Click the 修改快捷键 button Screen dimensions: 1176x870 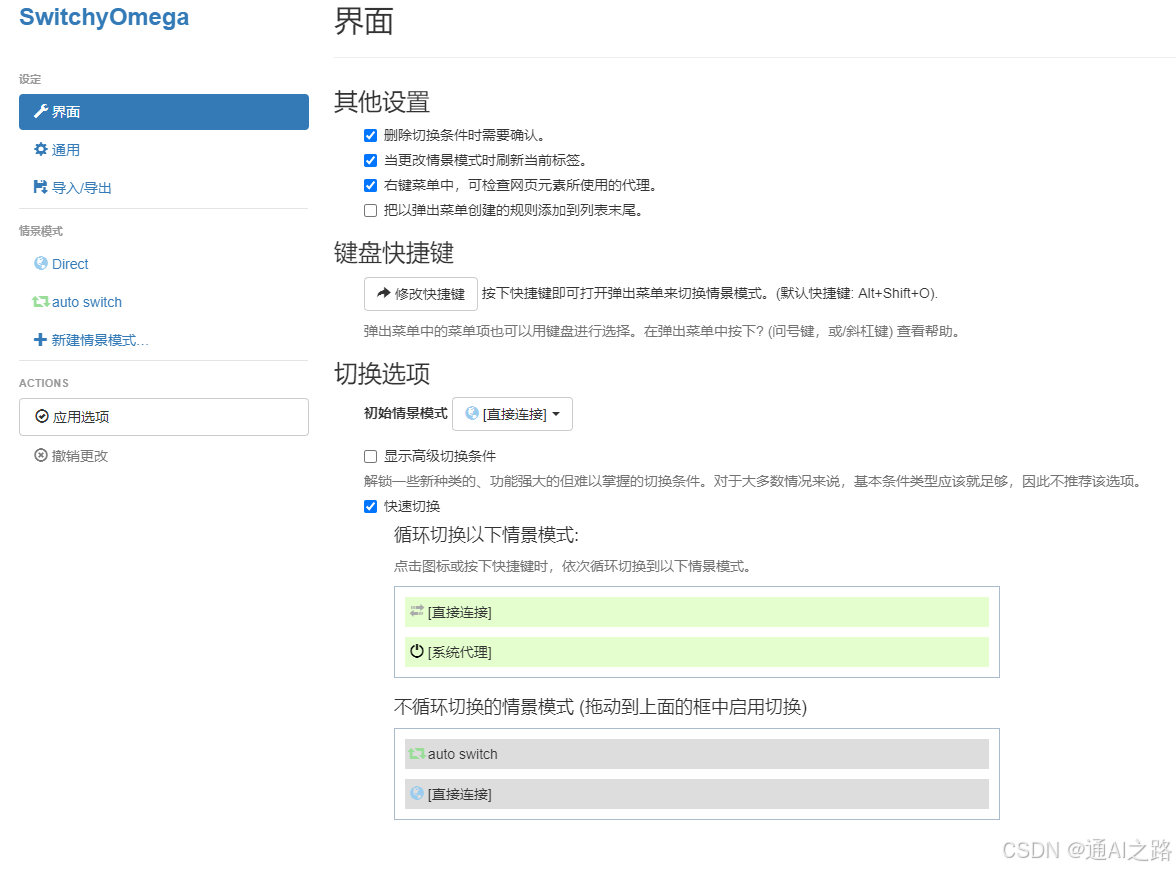tap(421, 294)
